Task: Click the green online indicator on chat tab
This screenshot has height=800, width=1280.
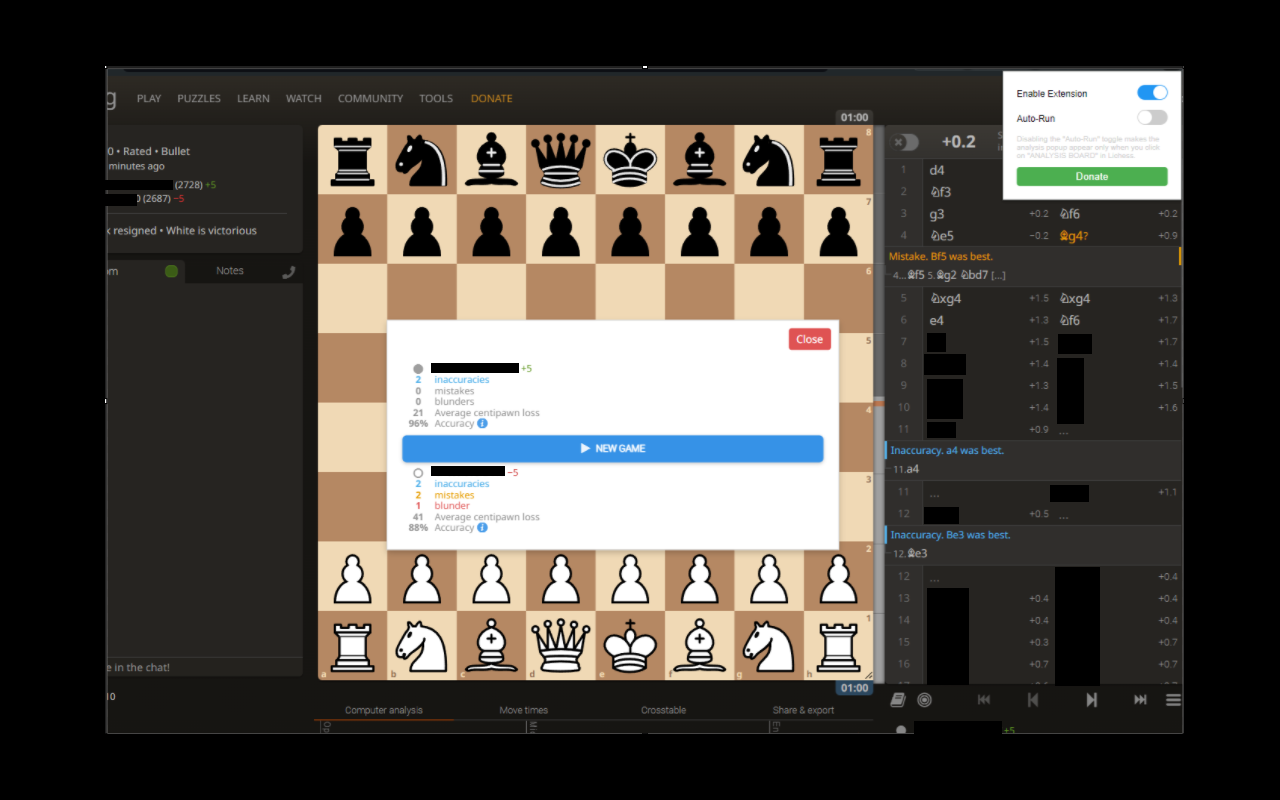Action: point(170,270)
